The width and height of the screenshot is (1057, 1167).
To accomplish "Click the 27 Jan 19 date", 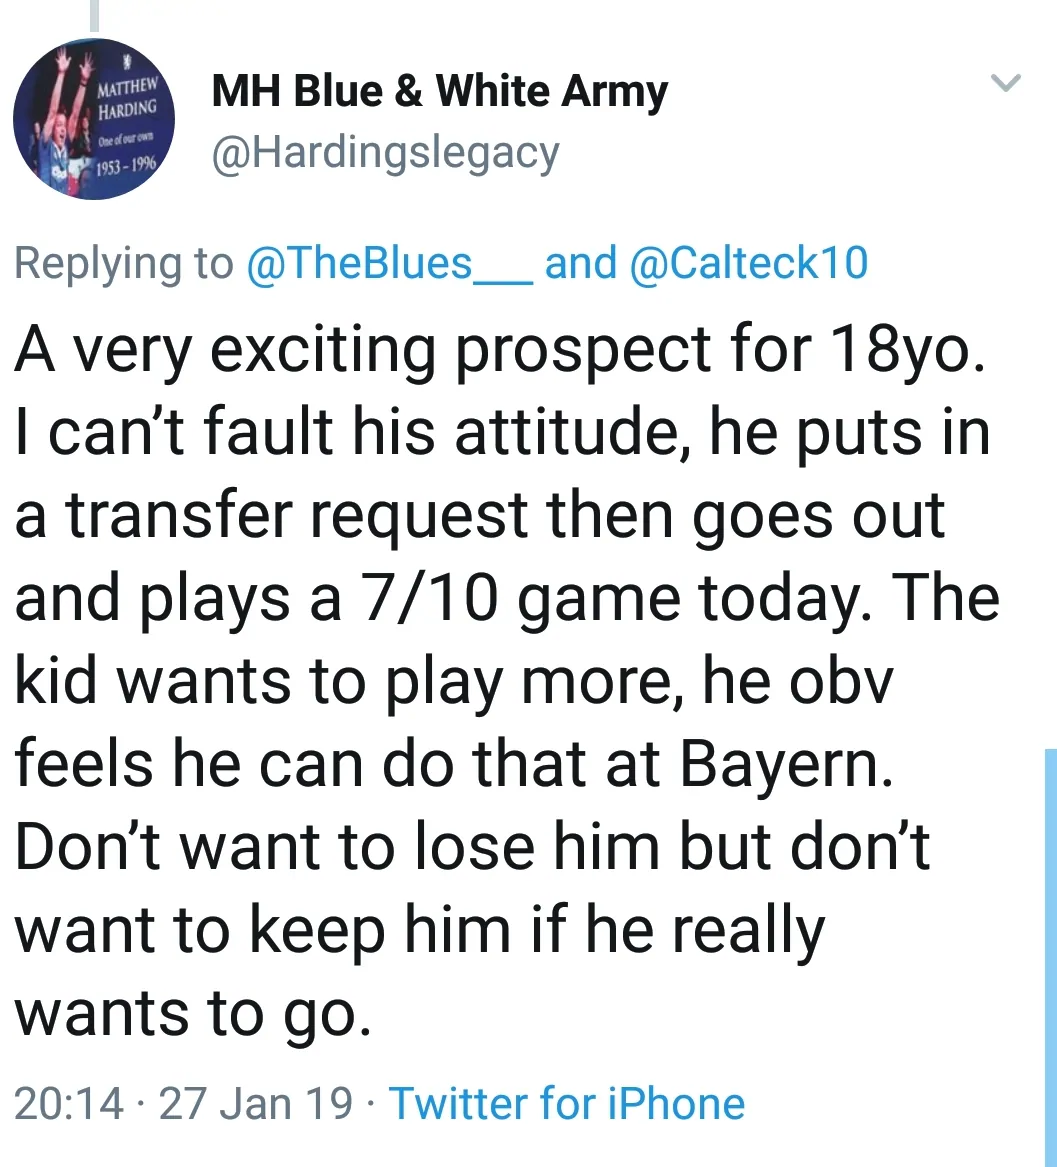I will point(256,1104).
